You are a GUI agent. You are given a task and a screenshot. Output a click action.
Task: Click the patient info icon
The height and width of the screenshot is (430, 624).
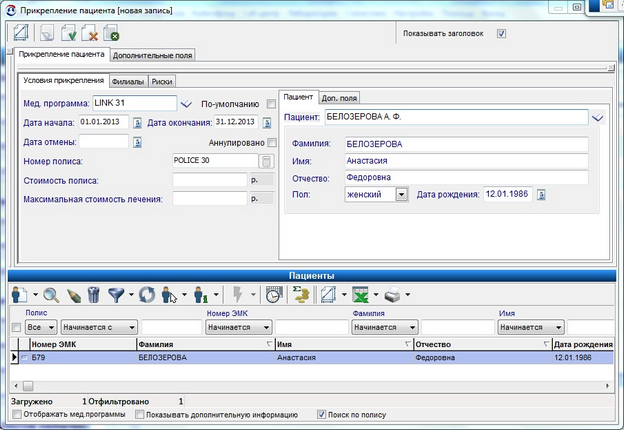[201, 295]
